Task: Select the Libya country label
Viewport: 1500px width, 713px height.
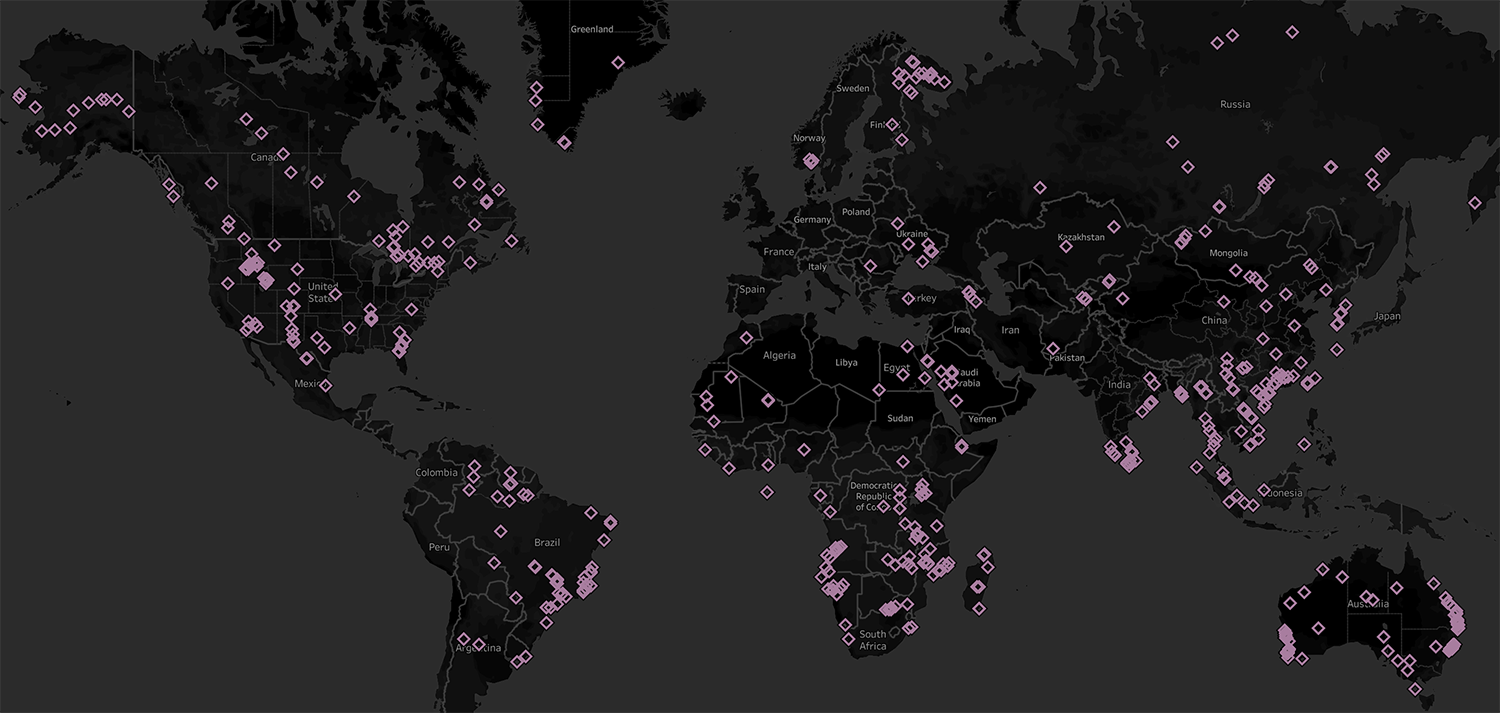Action: (846, 362)
